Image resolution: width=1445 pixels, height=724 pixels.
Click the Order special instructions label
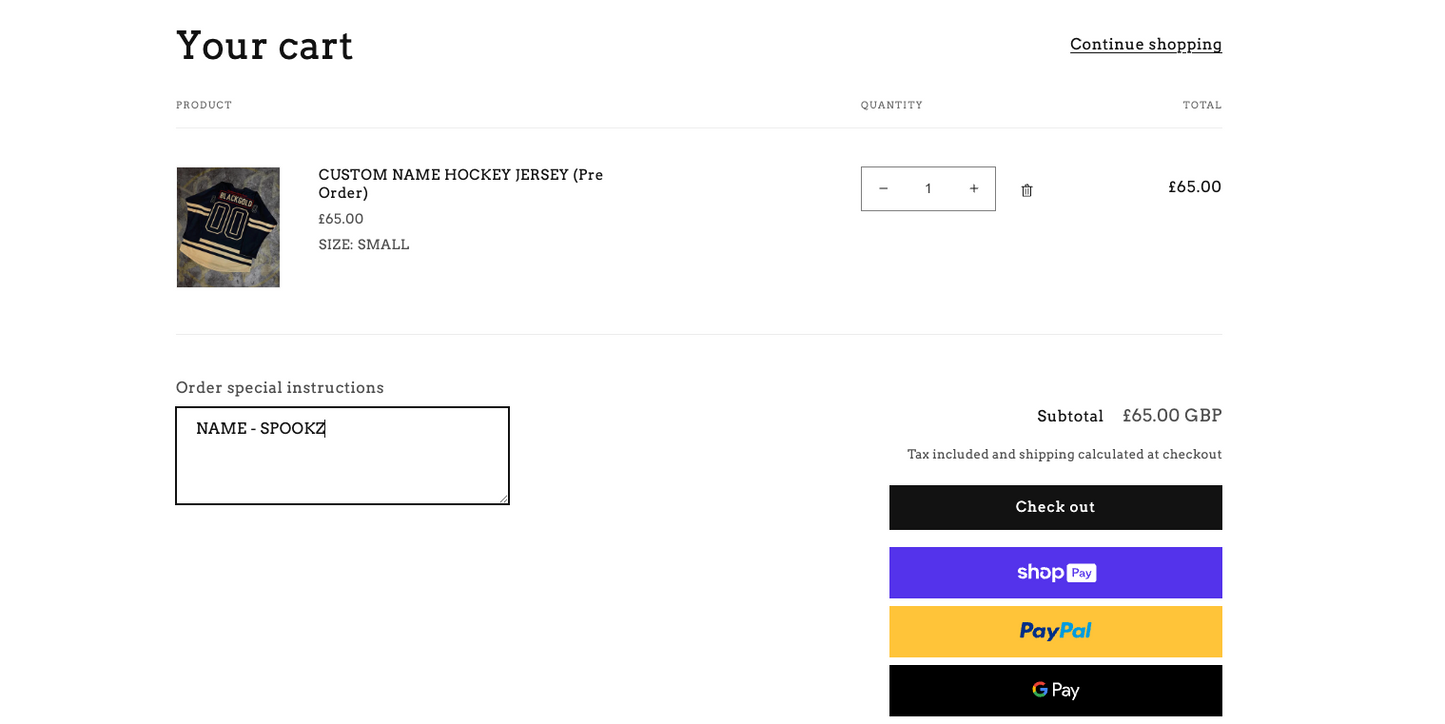279,387
